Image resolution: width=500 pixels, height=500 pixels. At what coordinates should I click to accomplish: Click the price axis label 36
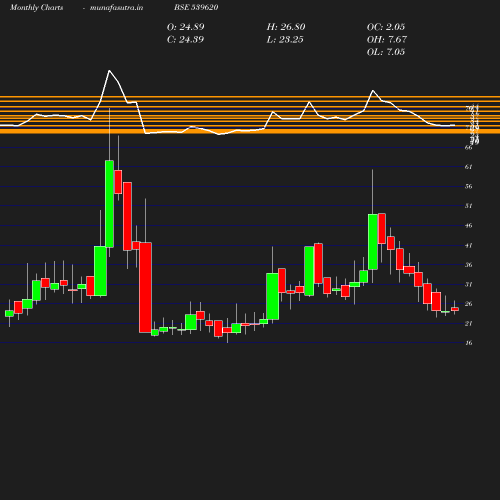click(469, 265)
